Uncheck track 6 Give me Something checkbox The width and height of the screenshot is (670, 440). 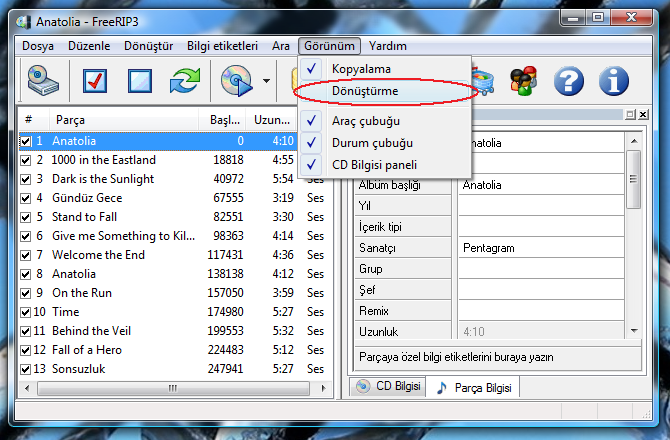tap(26, 236)
